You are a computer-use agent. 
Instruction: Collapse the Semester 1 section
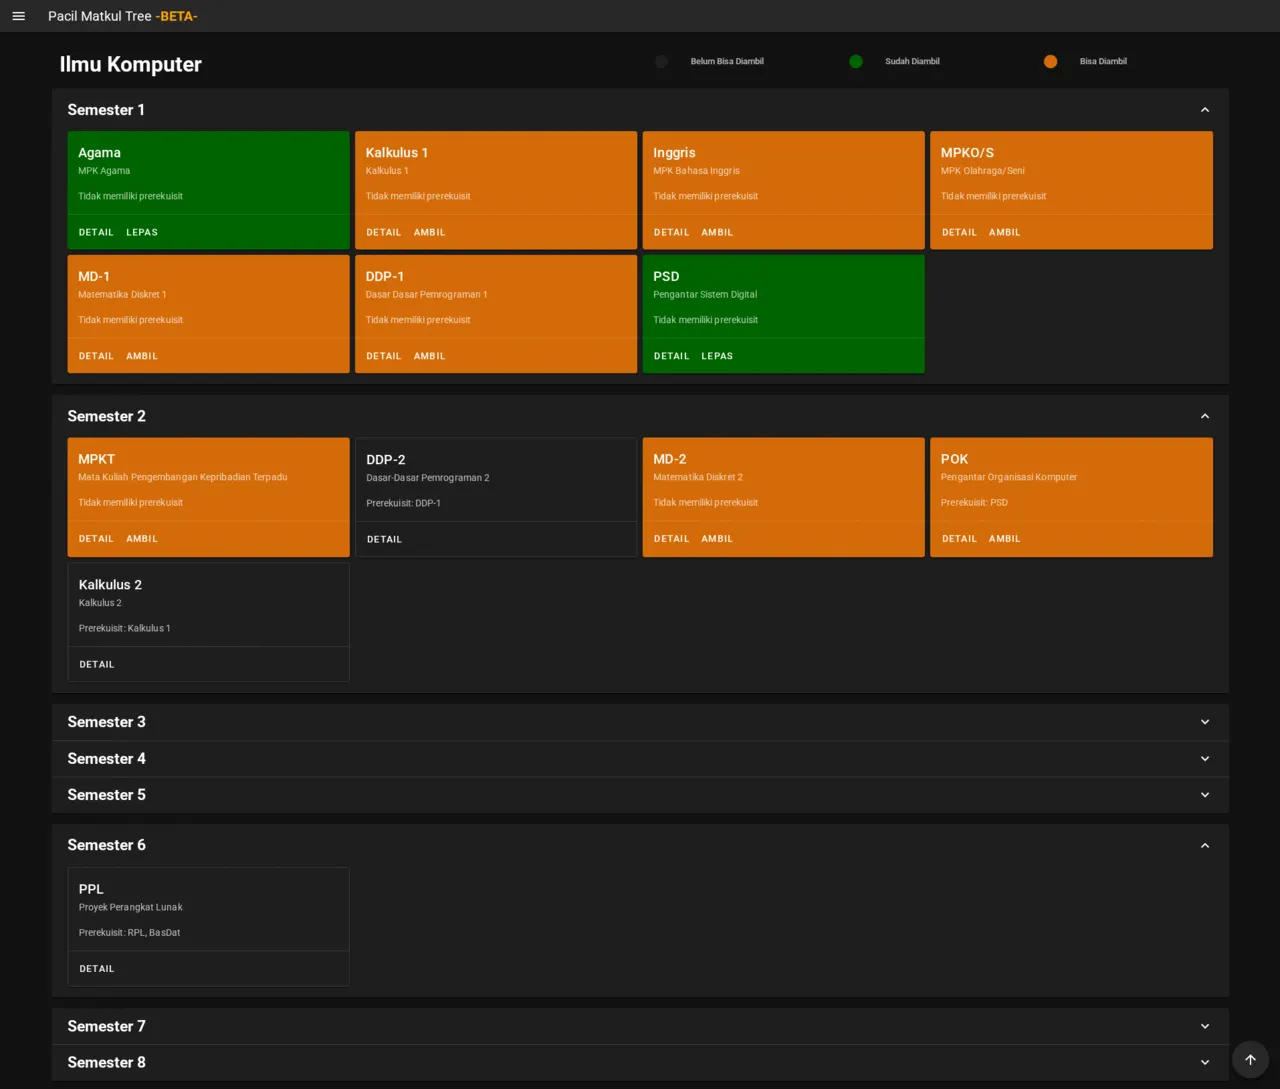[x=1205, y=110]
